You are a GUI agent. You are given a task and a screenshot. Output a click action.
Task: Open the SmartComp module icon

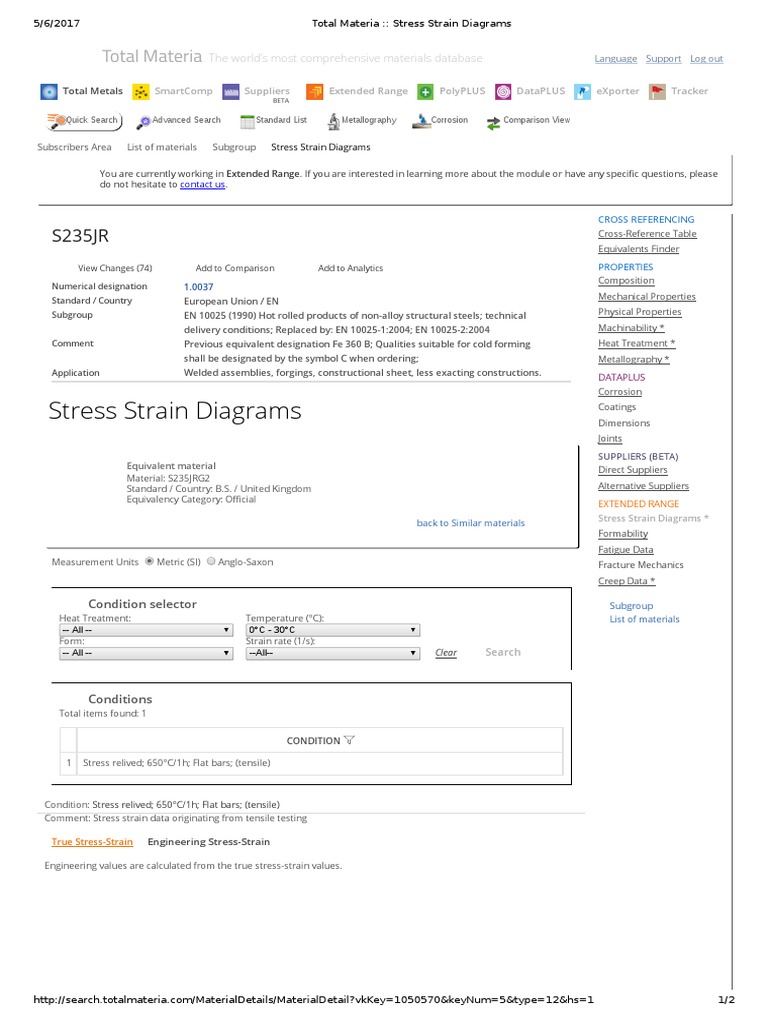(x=140, y=92)
